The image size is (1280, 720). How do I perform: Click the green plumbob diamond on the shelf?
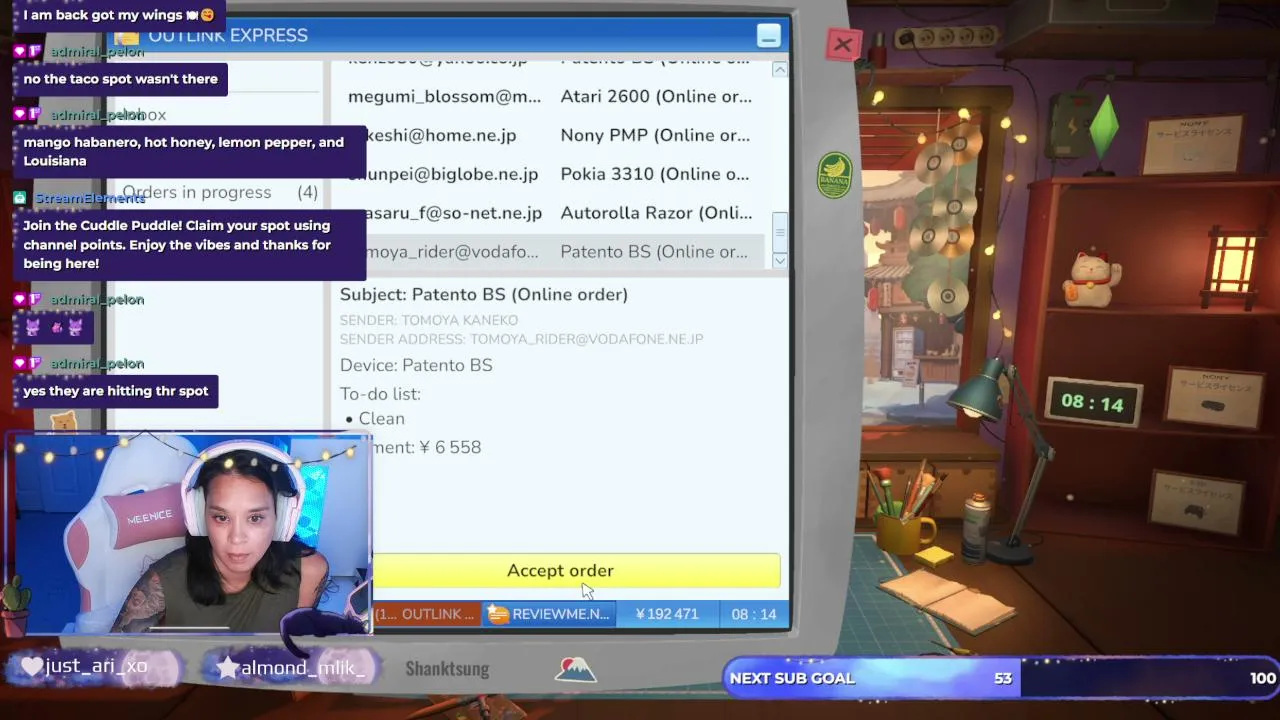1104,126
